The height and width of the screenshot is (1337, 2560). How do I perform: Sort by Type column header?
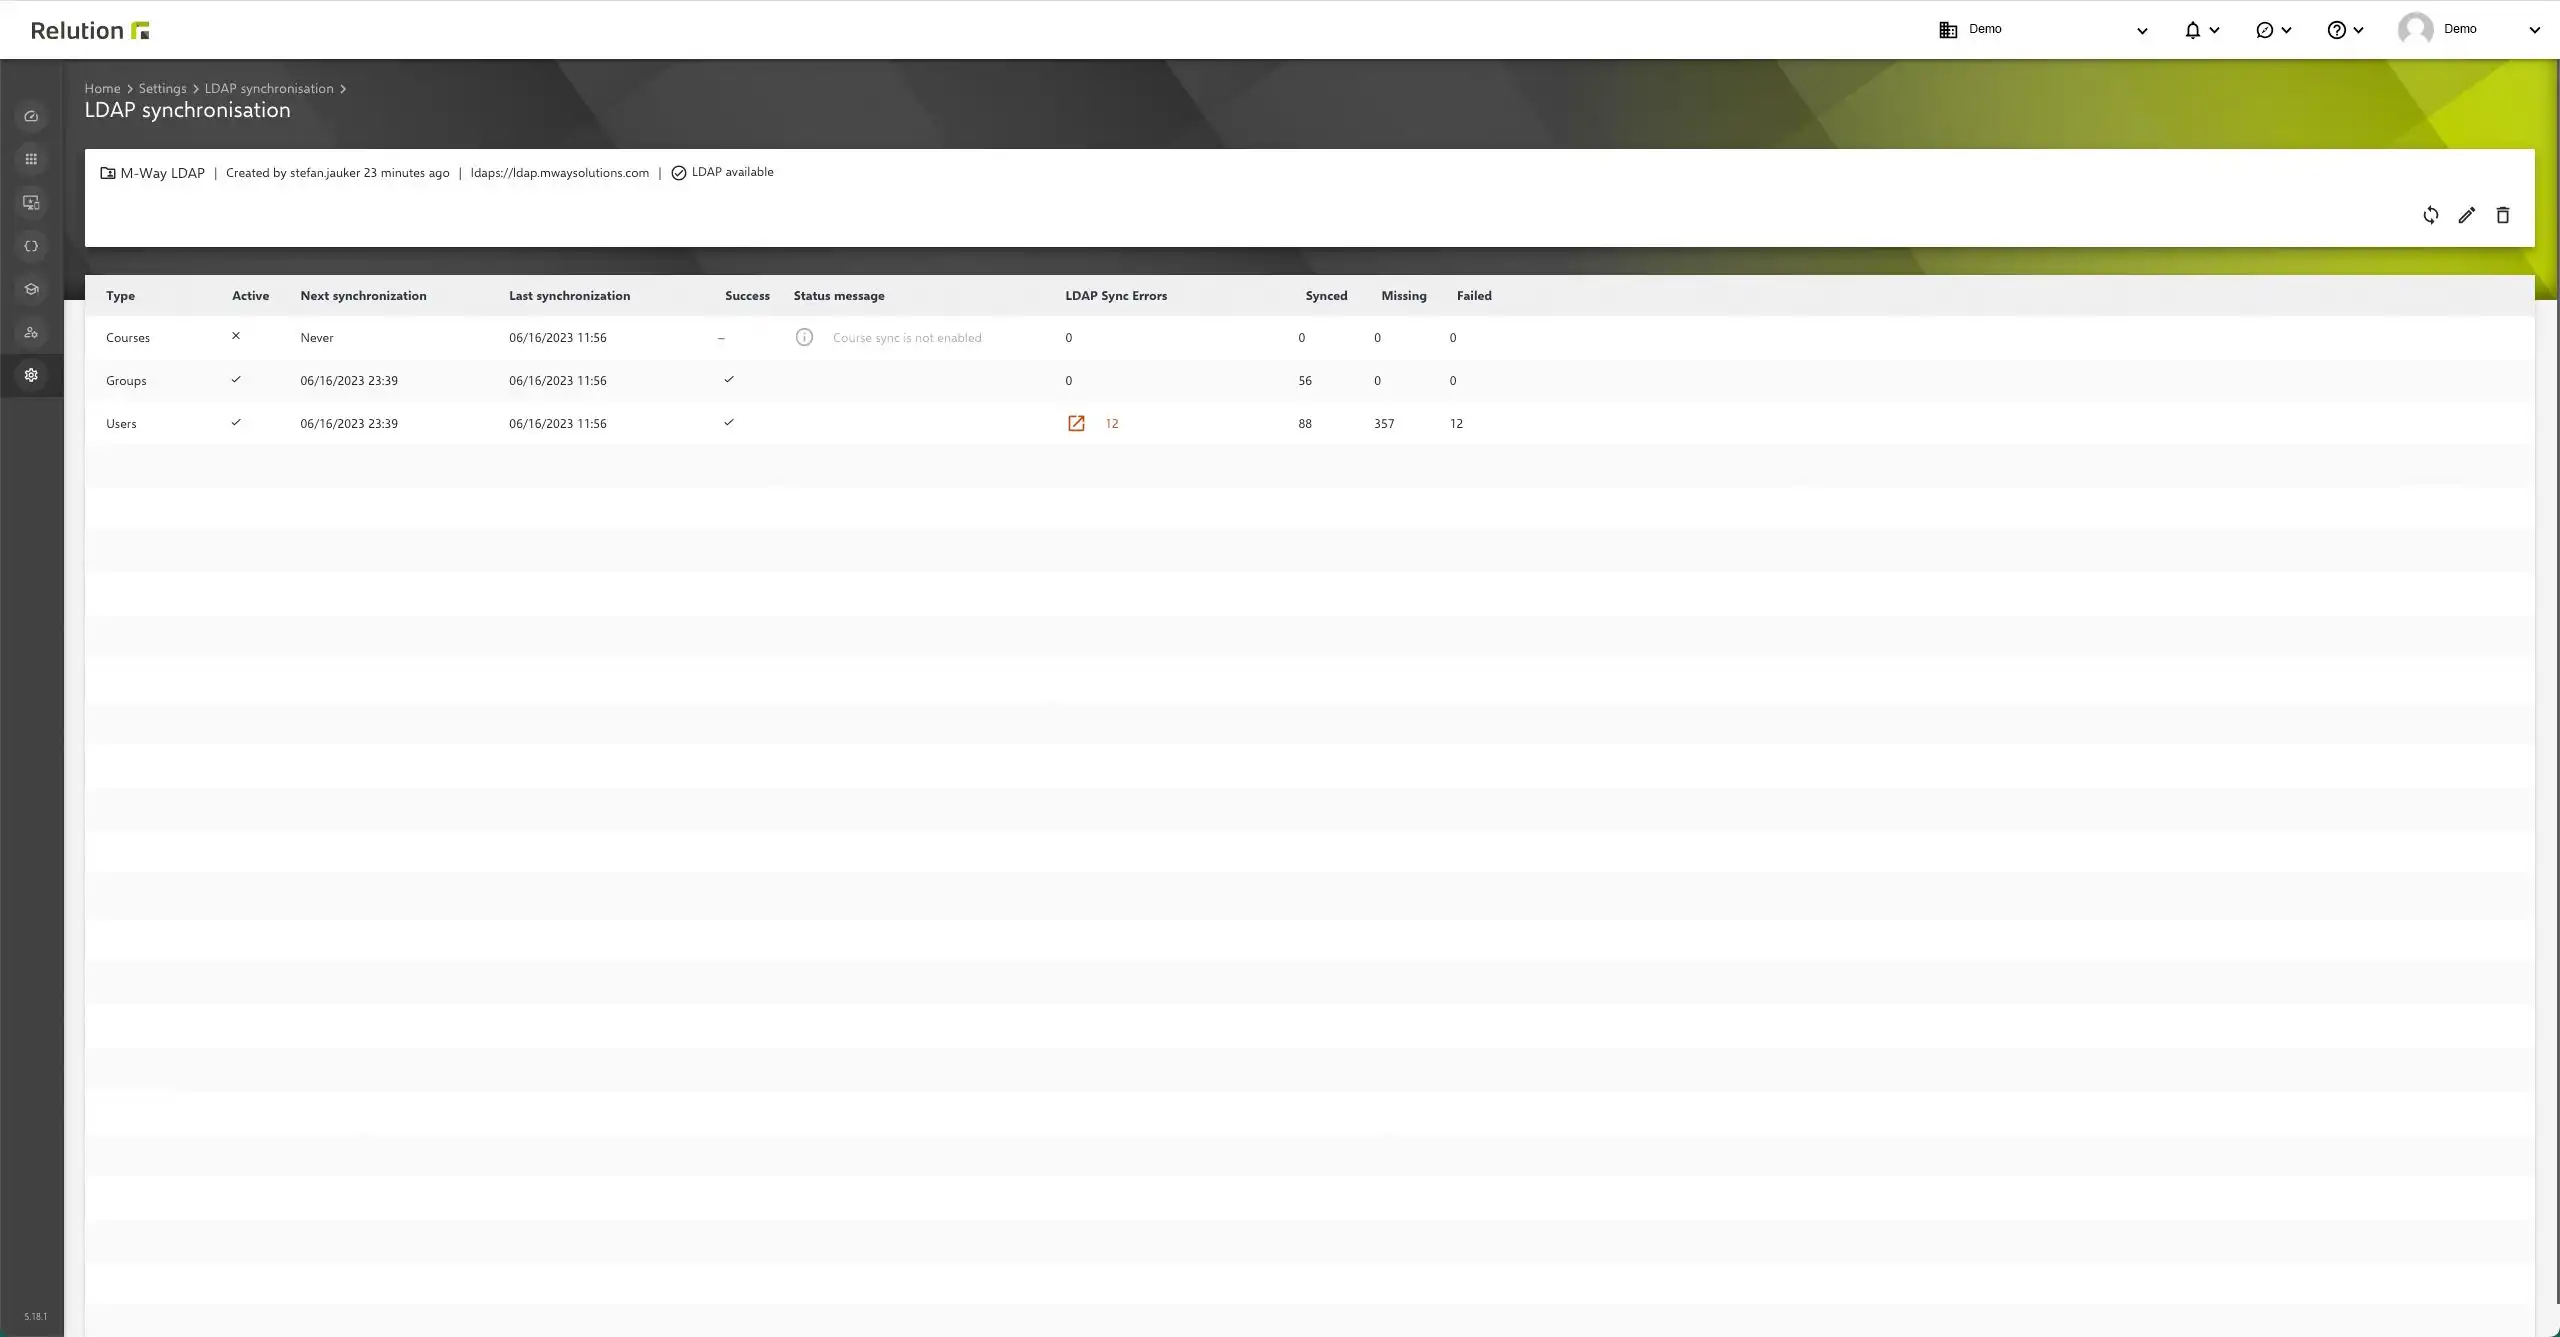[x=120, y=295]
